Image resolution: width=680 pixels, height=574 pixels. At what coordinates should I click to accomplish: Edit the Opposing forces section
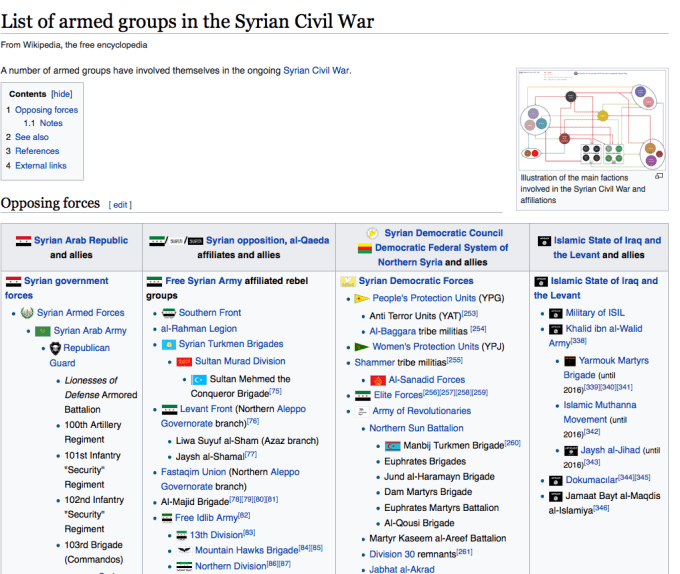coord(120,205)
